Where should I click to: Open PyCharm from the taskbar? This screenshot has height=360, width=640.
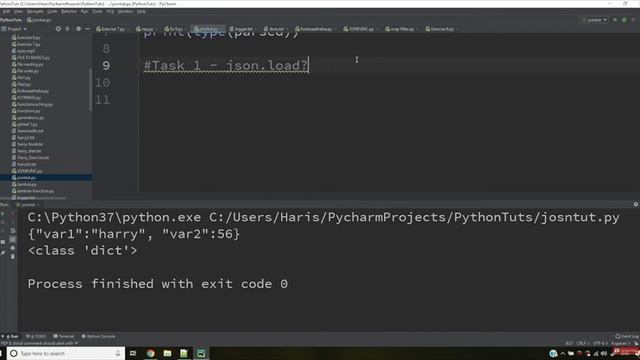coord(201,353)
